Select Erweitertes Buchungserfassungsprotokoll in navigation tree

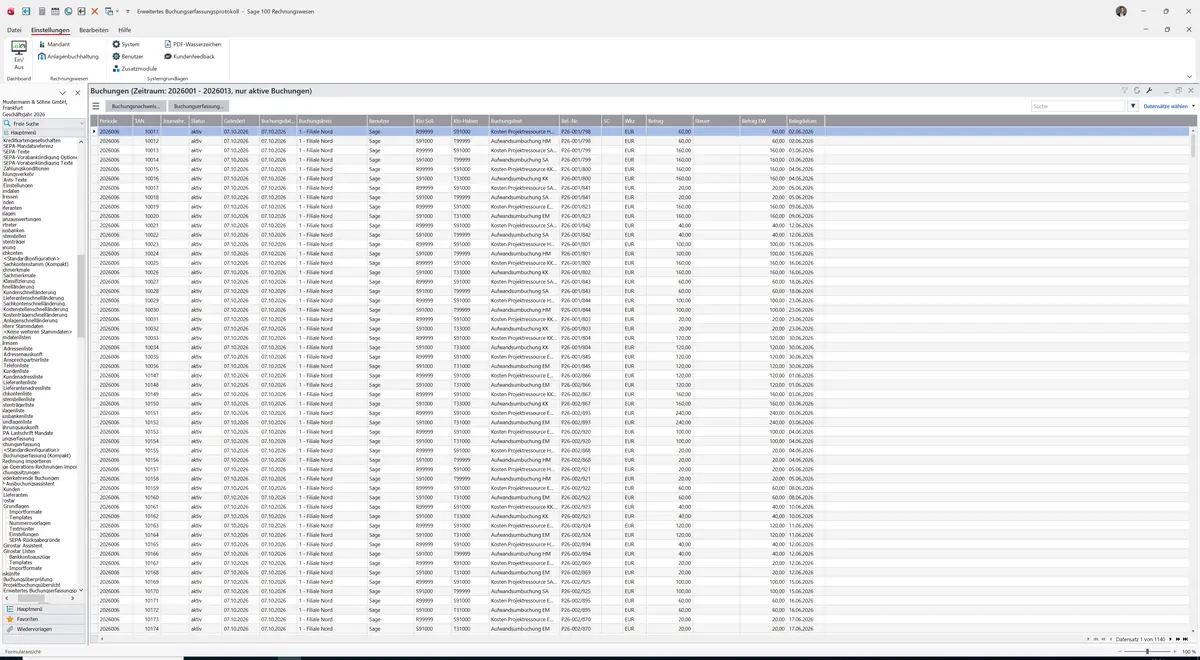40,591
